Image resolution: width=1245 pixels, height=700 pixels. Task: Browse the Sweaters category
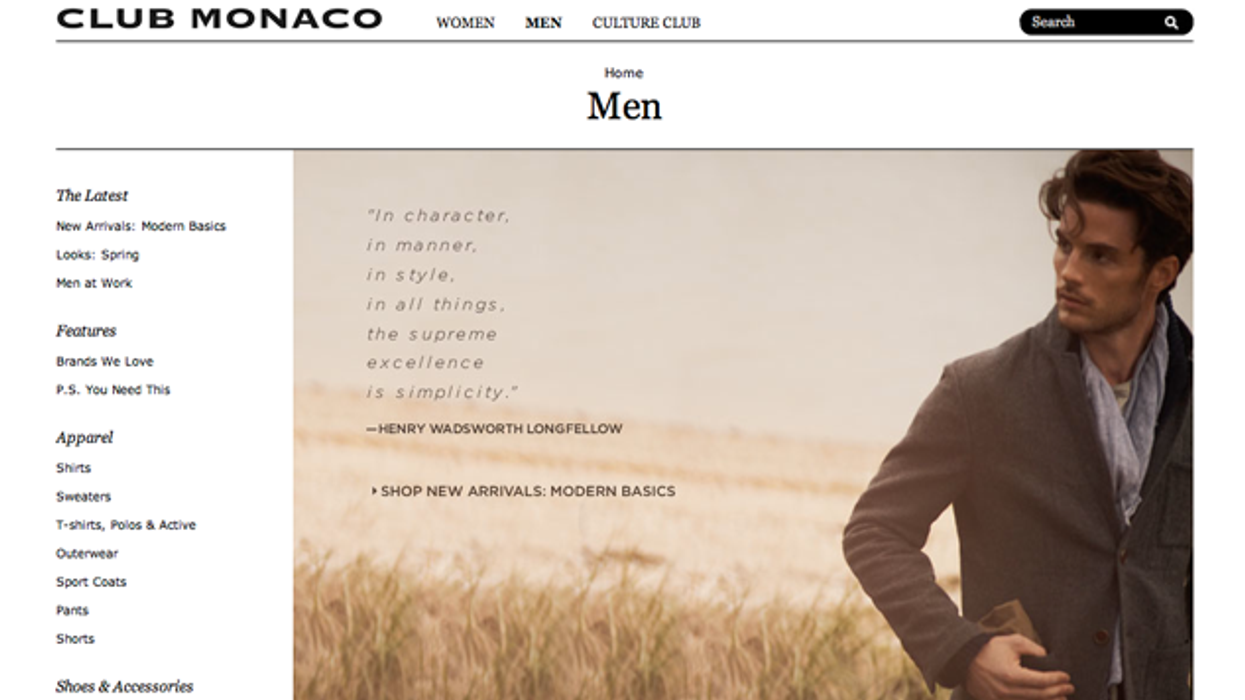[83, 496]
